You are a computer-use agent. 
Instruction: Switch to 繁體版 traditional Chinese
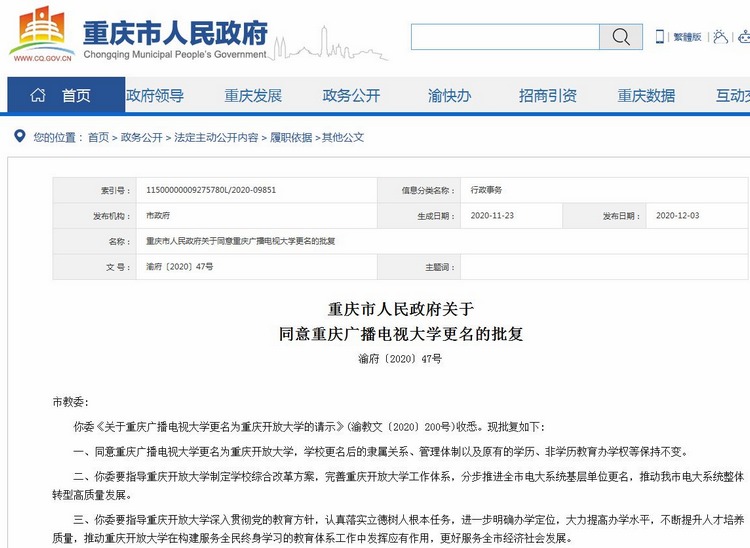[x=687, y=37]
